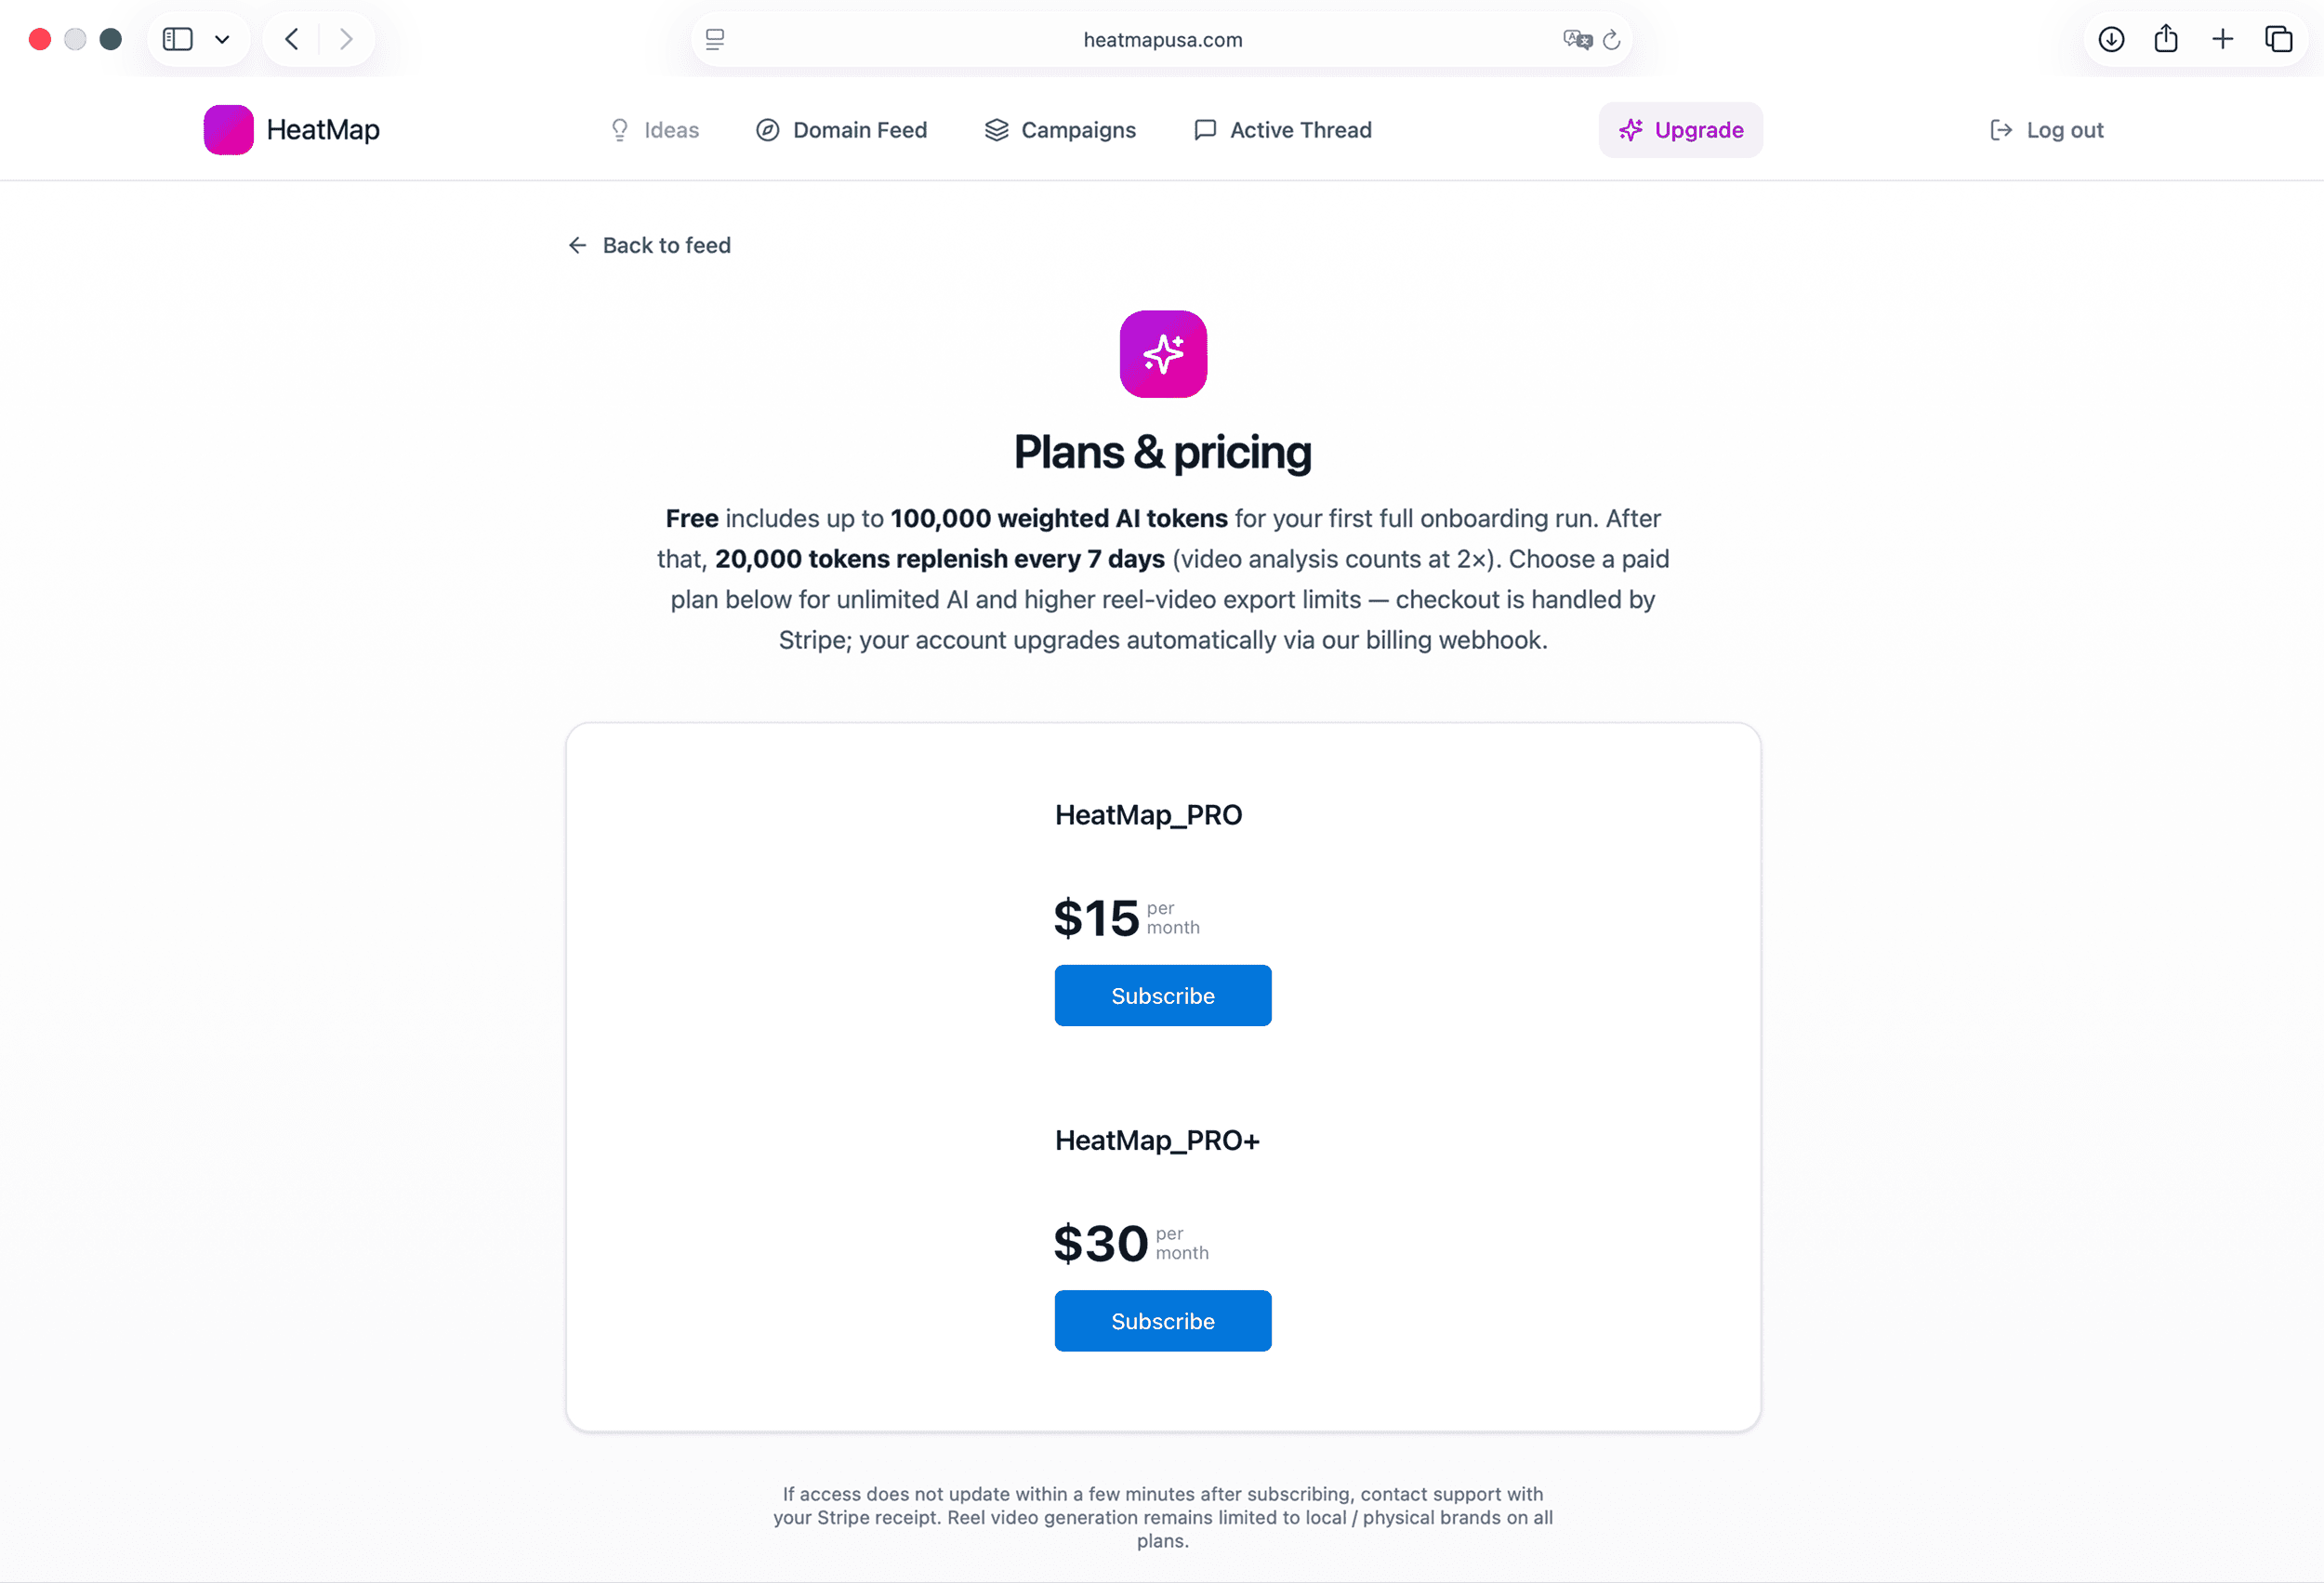Open the Reader view icon in address bar
This screenshot has height=1583, width=2324.
715,39
